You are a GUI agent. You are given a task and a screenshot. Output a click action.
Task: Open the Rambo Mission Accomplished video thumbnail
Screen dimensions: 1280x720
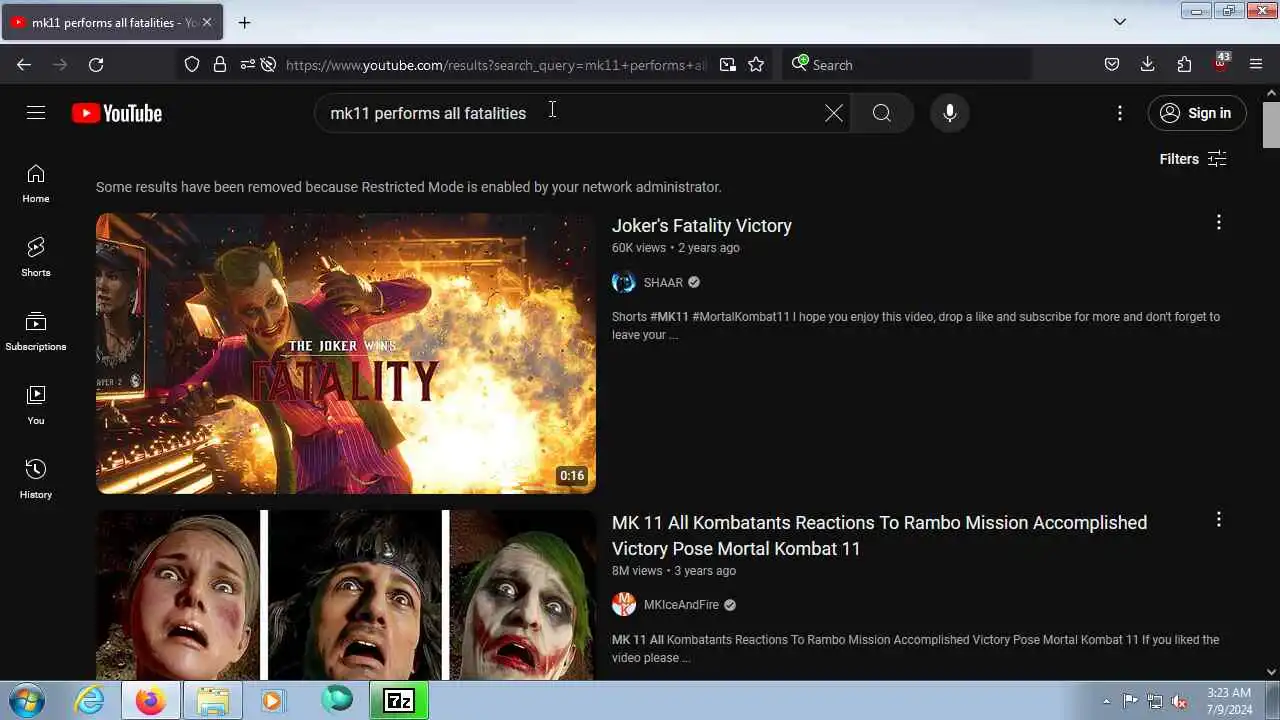click(346, 595)
